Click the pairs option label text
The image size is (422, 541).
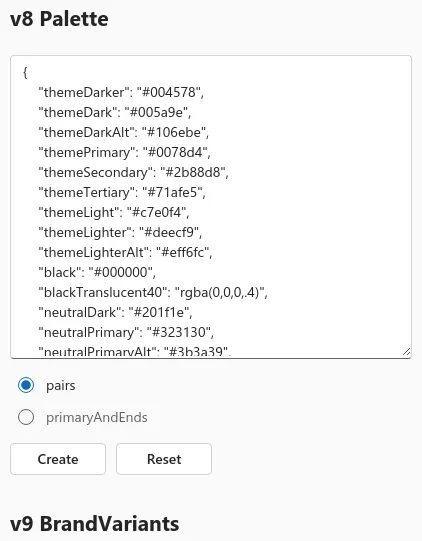(61, 385)
